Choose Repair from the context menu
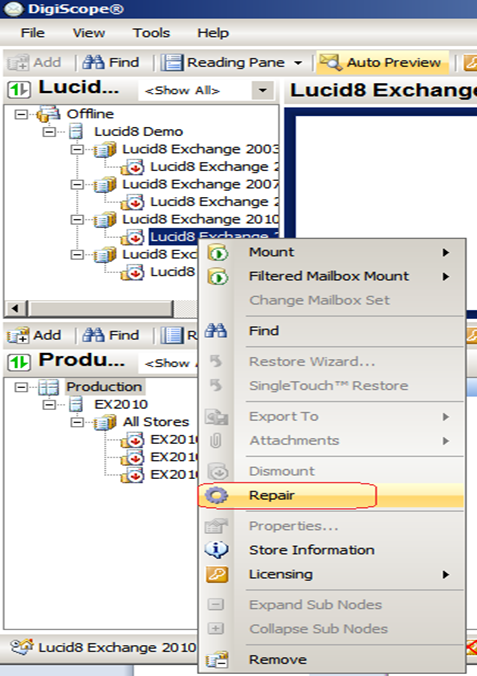This screenshot has height=676, width=477. pos(332,495)
